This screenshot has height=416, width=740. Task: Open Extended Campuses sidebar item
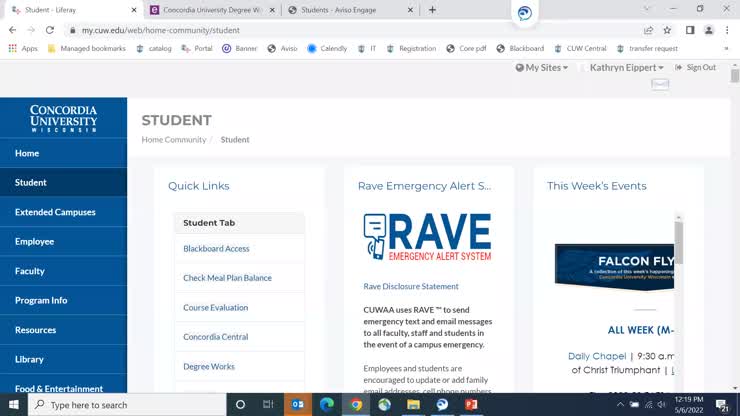(x=63, y=212)
